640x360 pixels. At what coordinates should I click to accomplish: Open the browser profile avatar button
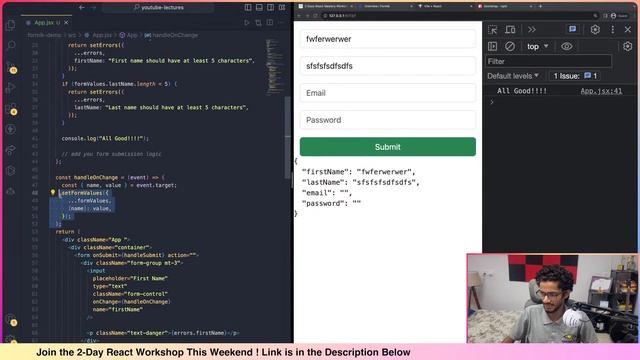click(619, 16)
